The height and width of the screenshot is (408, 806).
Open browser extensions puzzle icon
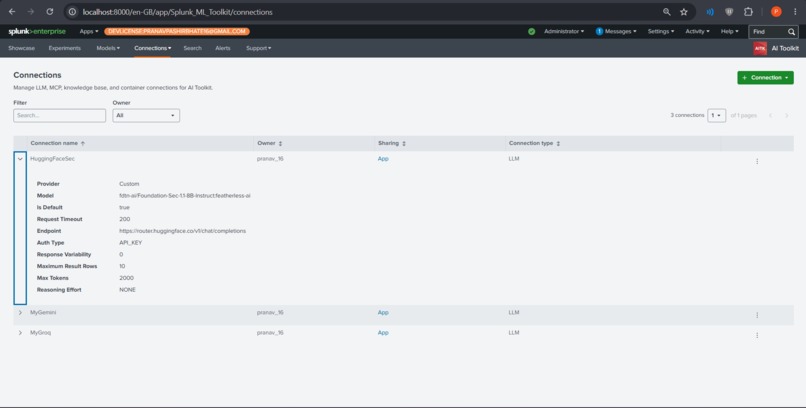tap(748, 12)
